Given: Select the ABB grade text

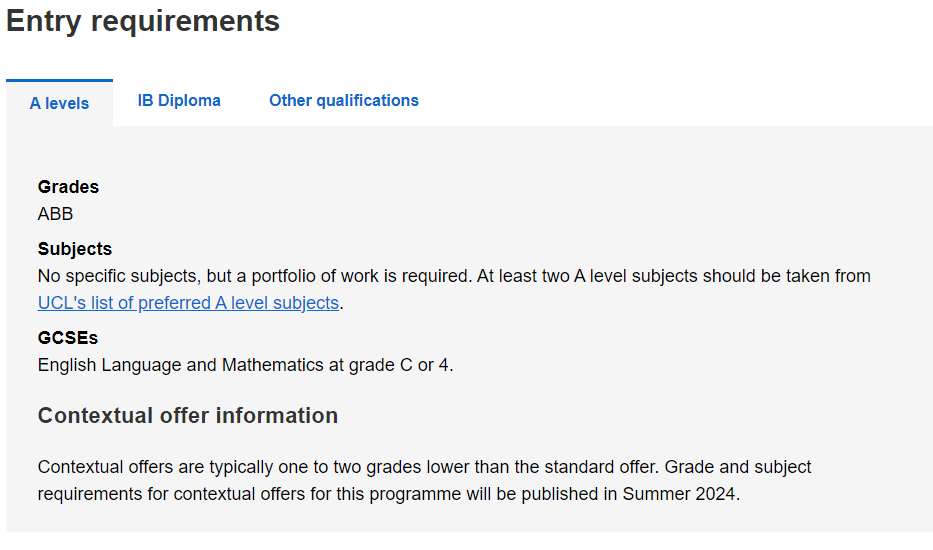Looking at the screenshot, I should (55, 214).
